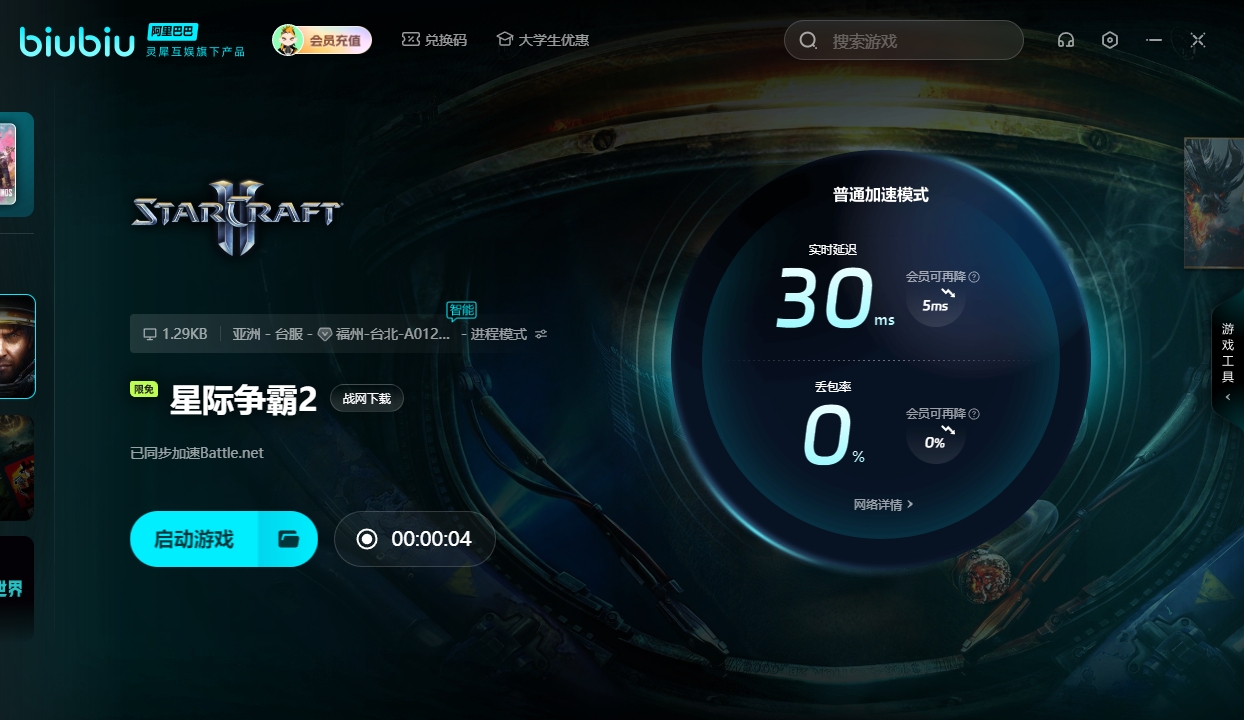Viewport: 1244px width, 720px height.
Task: Click the 30 ms latency value
Action: pyautogui.click(x=836, y=299)
